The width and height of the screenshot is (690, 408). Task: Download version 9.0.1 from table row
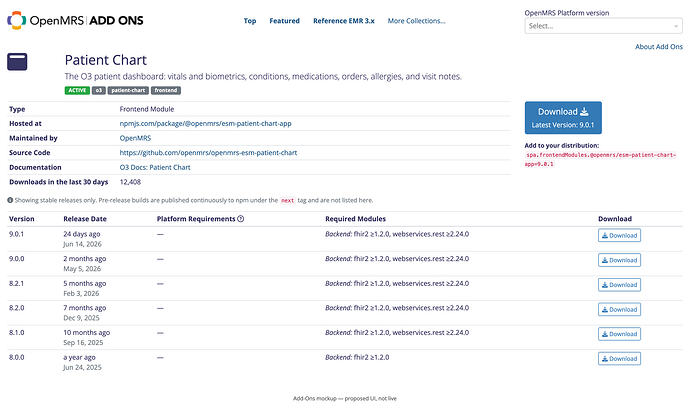pos(619,235)
